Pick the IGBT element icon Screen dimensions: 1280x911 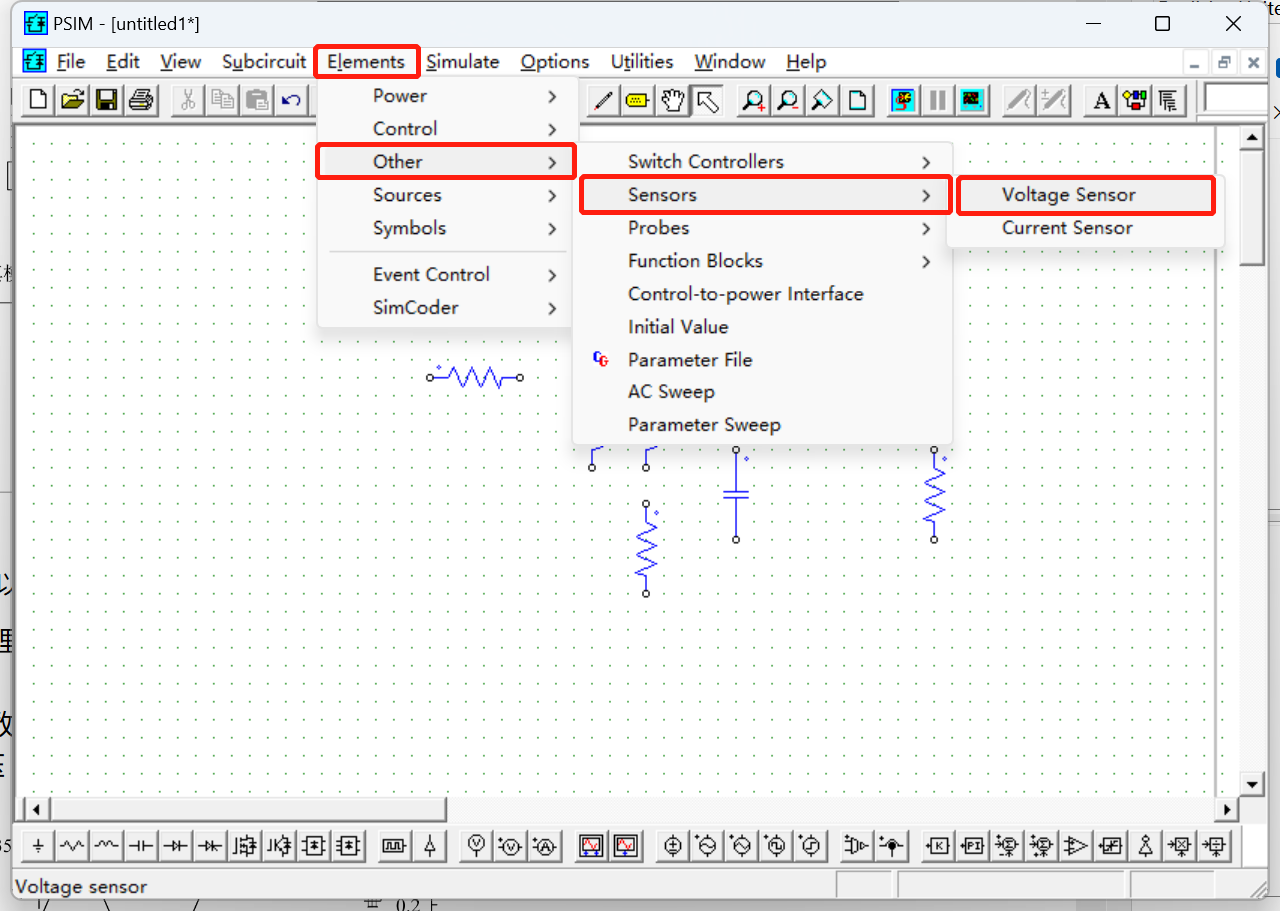click(279, 846)
